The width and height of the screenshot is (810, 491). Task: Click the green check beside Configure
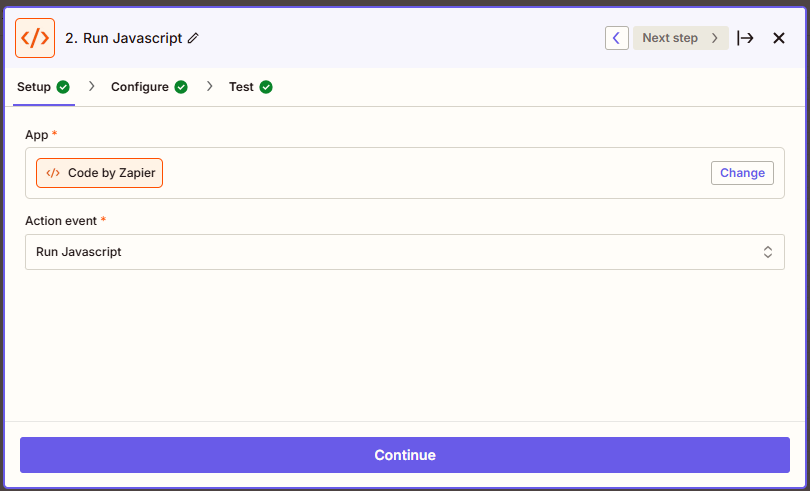(181, 87)
